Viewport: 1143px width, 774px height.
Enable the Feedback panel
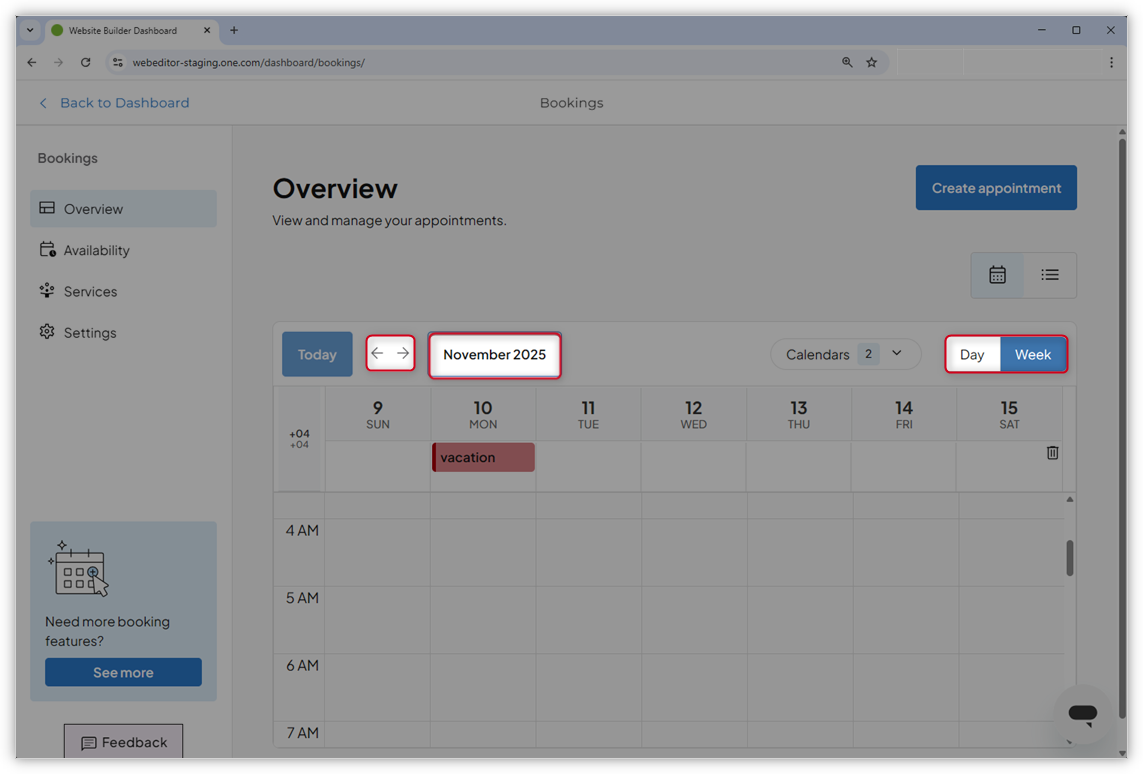[x=123, y=742]
